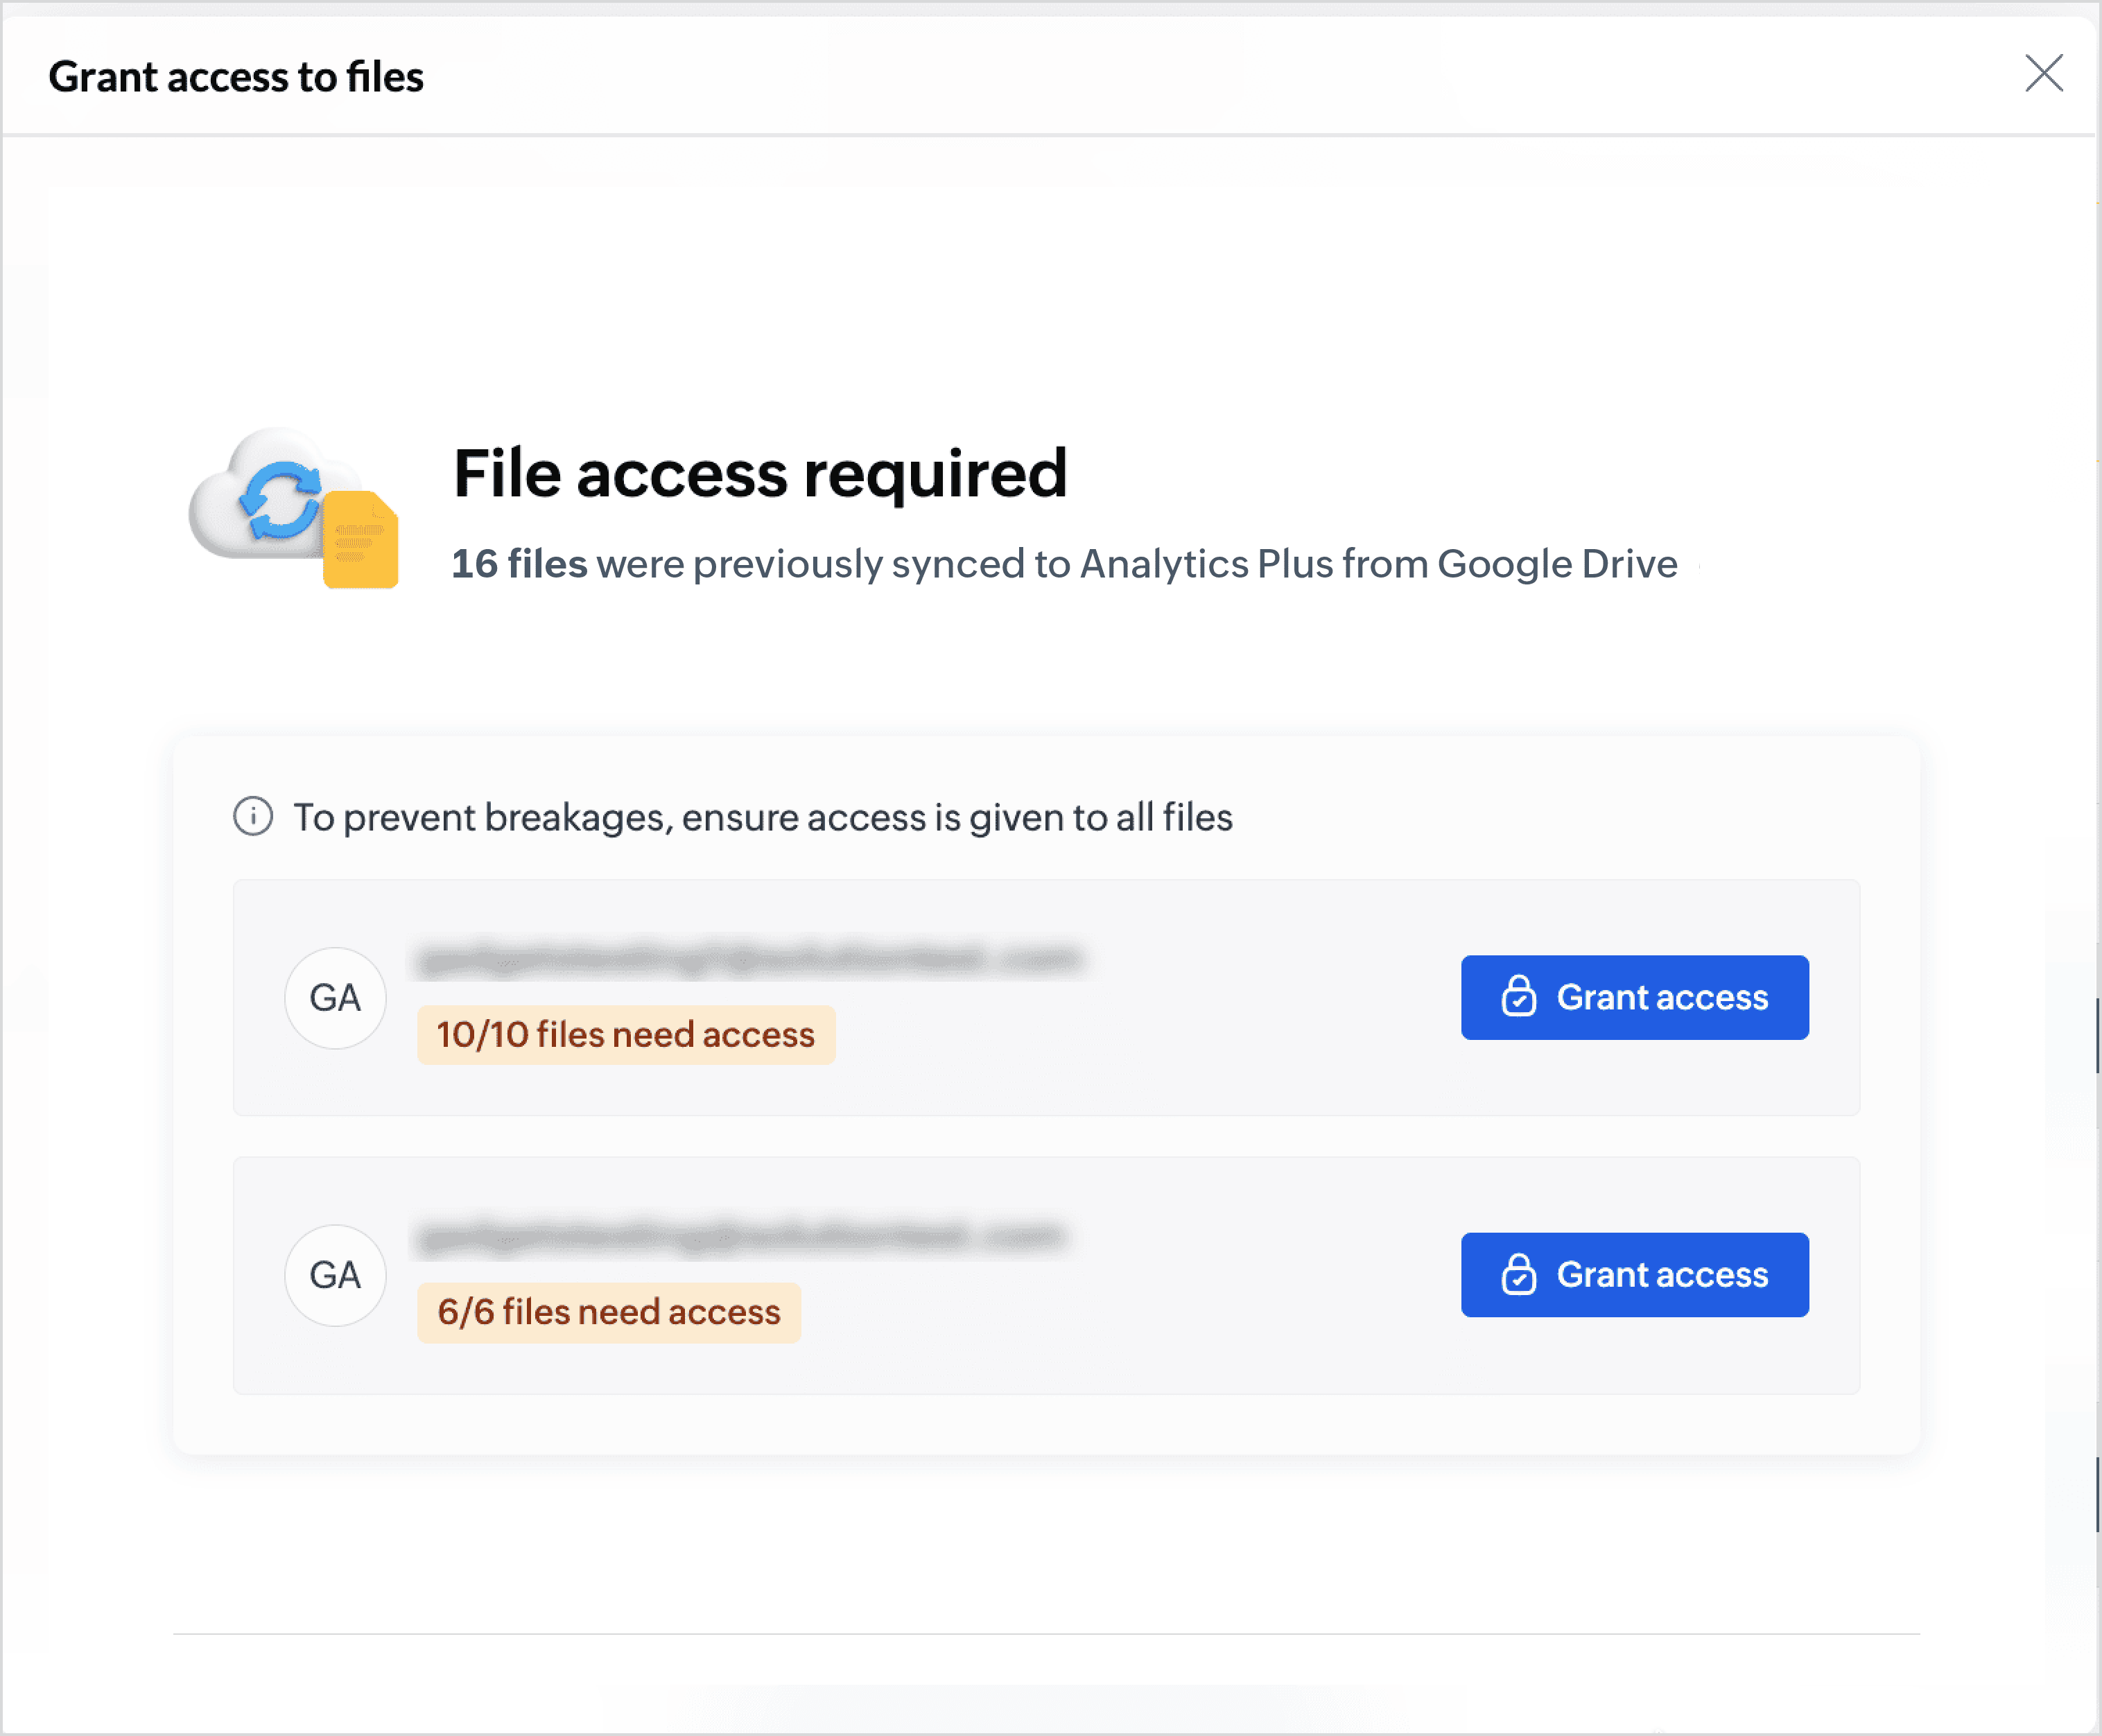Viewport: 2102px width, 1736px height.
Task: Click the bold '16 files' text
Action: [519, 564]
